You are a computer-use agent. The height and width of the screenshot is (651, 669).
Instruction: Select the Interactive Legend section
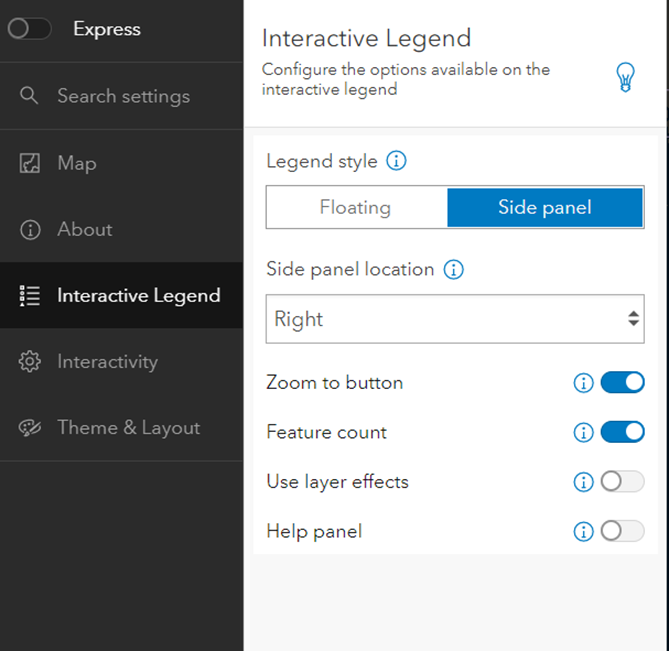pyautogui.click(x=122, y=295)
